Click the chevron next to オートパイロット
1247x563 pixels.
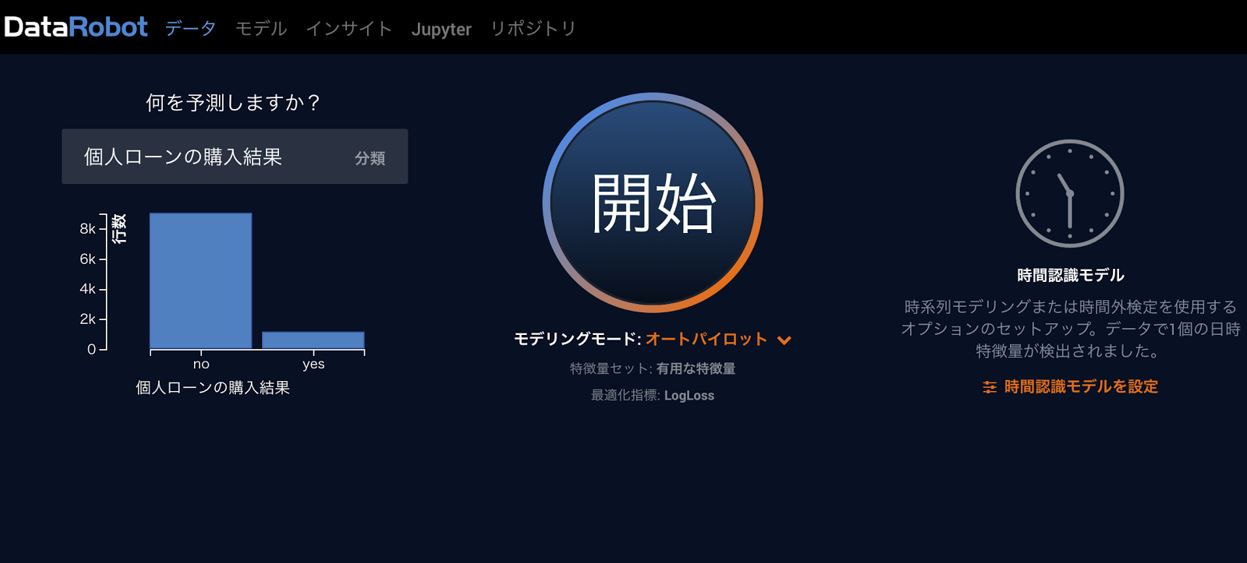(784, 340)
